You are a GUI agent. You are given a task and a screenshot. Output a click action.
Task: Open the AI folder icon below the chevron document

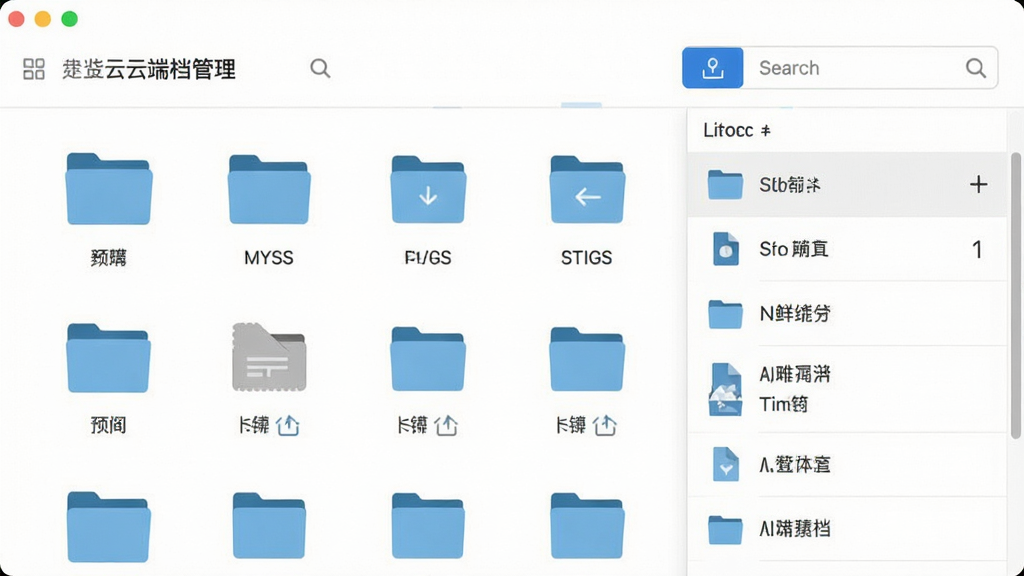pyautogui.click(x=725, y=530)
